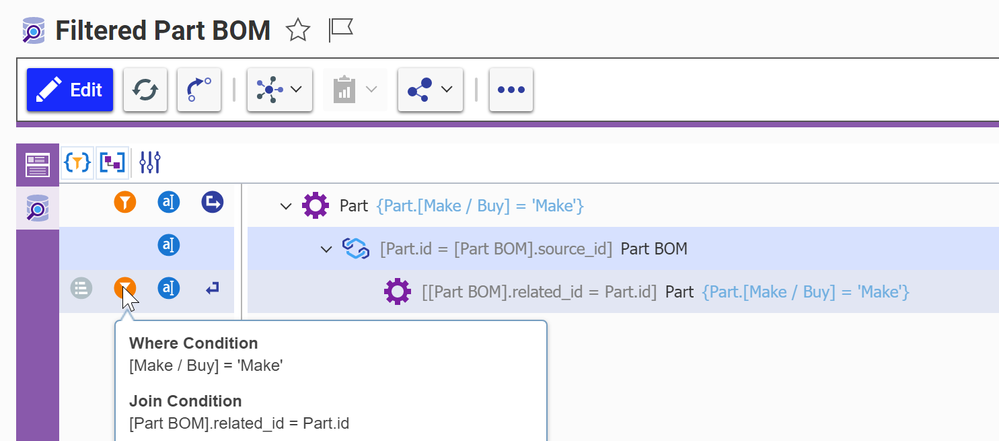Open the three-dots more actions menu
Image resolution: width=999 pixels, height=441 pixels.
tap(511, 90)
